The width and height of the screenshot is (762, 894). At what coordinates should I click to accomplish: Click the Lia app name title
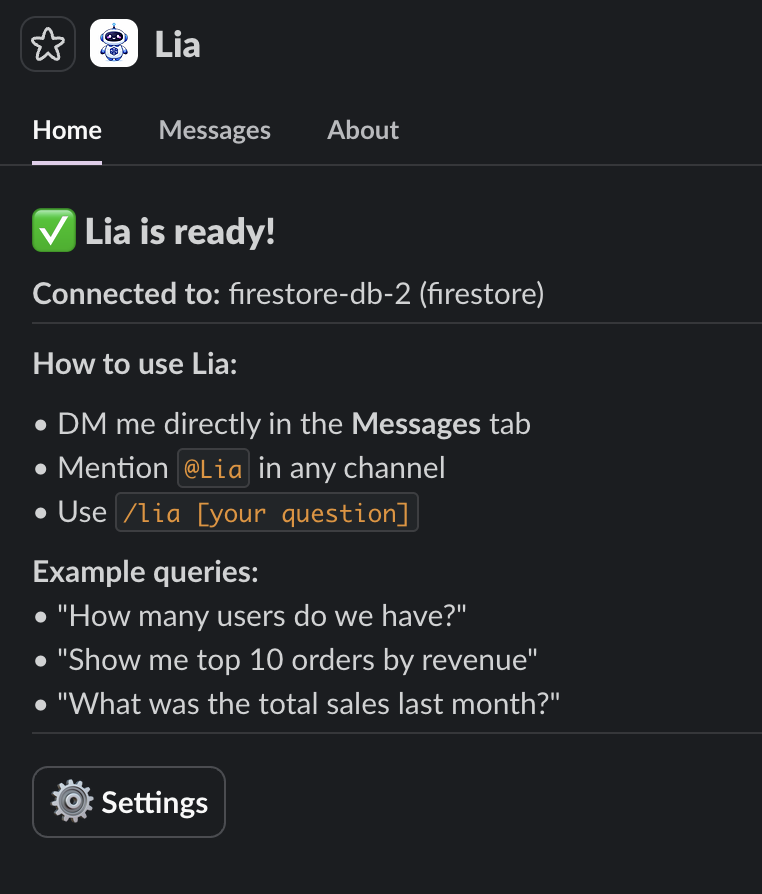click(x=177, y=45)
